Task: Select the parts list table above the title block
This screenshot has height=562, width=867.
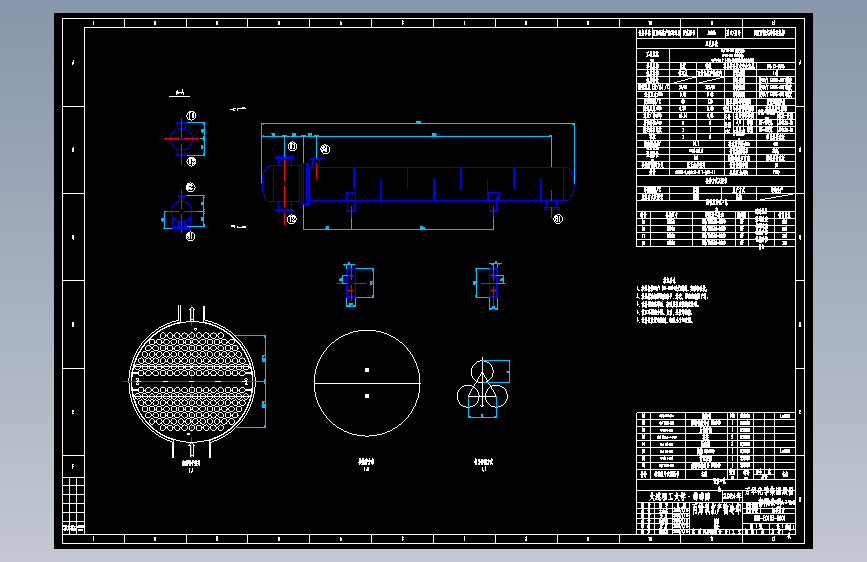Action: (716, 446)
